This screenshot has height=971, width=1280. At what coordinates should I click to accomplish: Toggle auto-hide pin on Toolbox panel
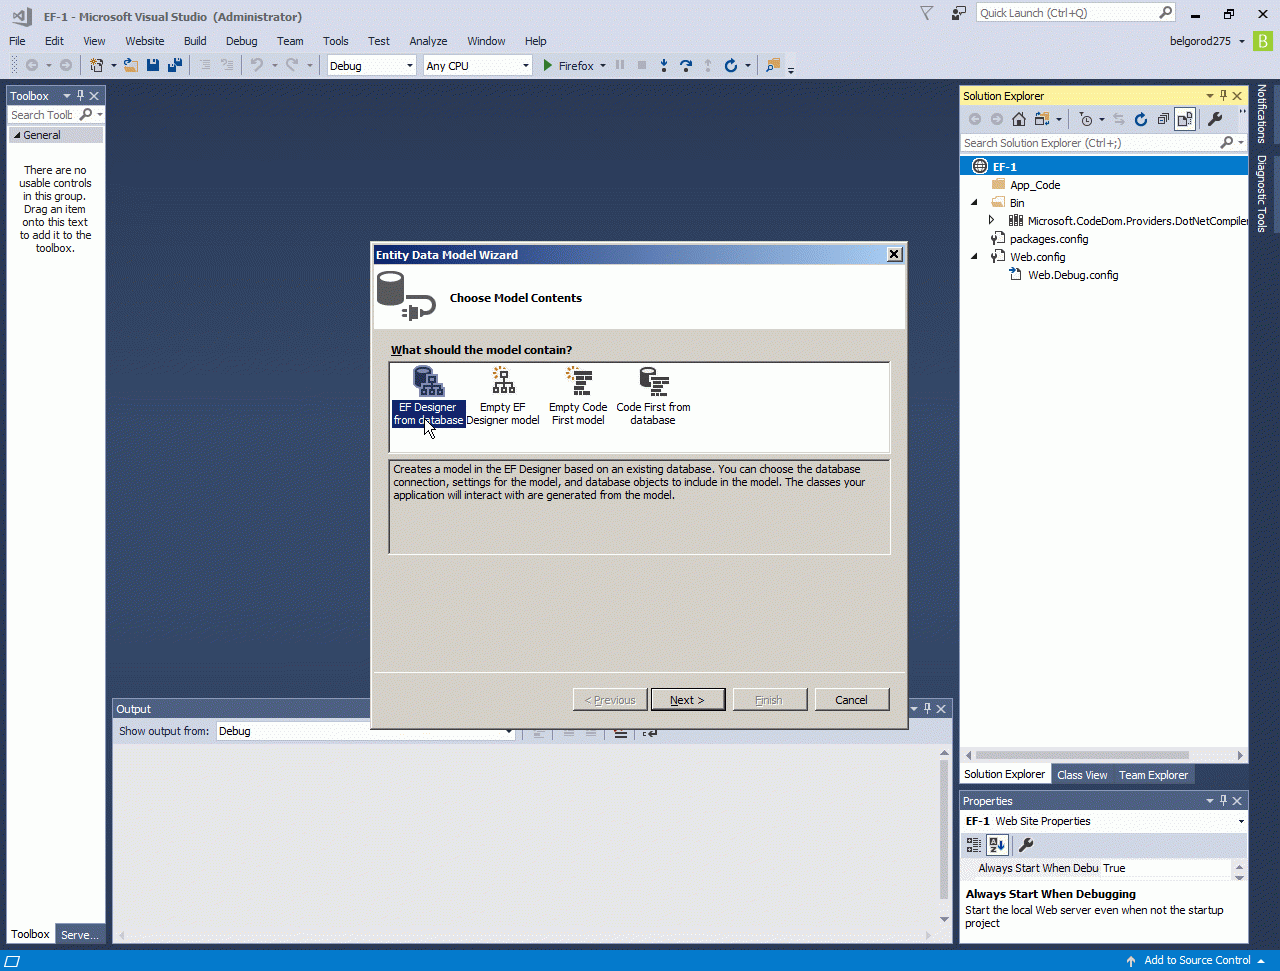point(81,96)
